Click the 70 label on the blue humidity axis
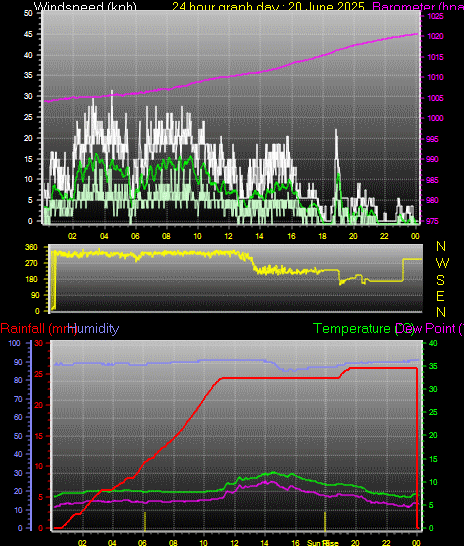 point(18,399)
